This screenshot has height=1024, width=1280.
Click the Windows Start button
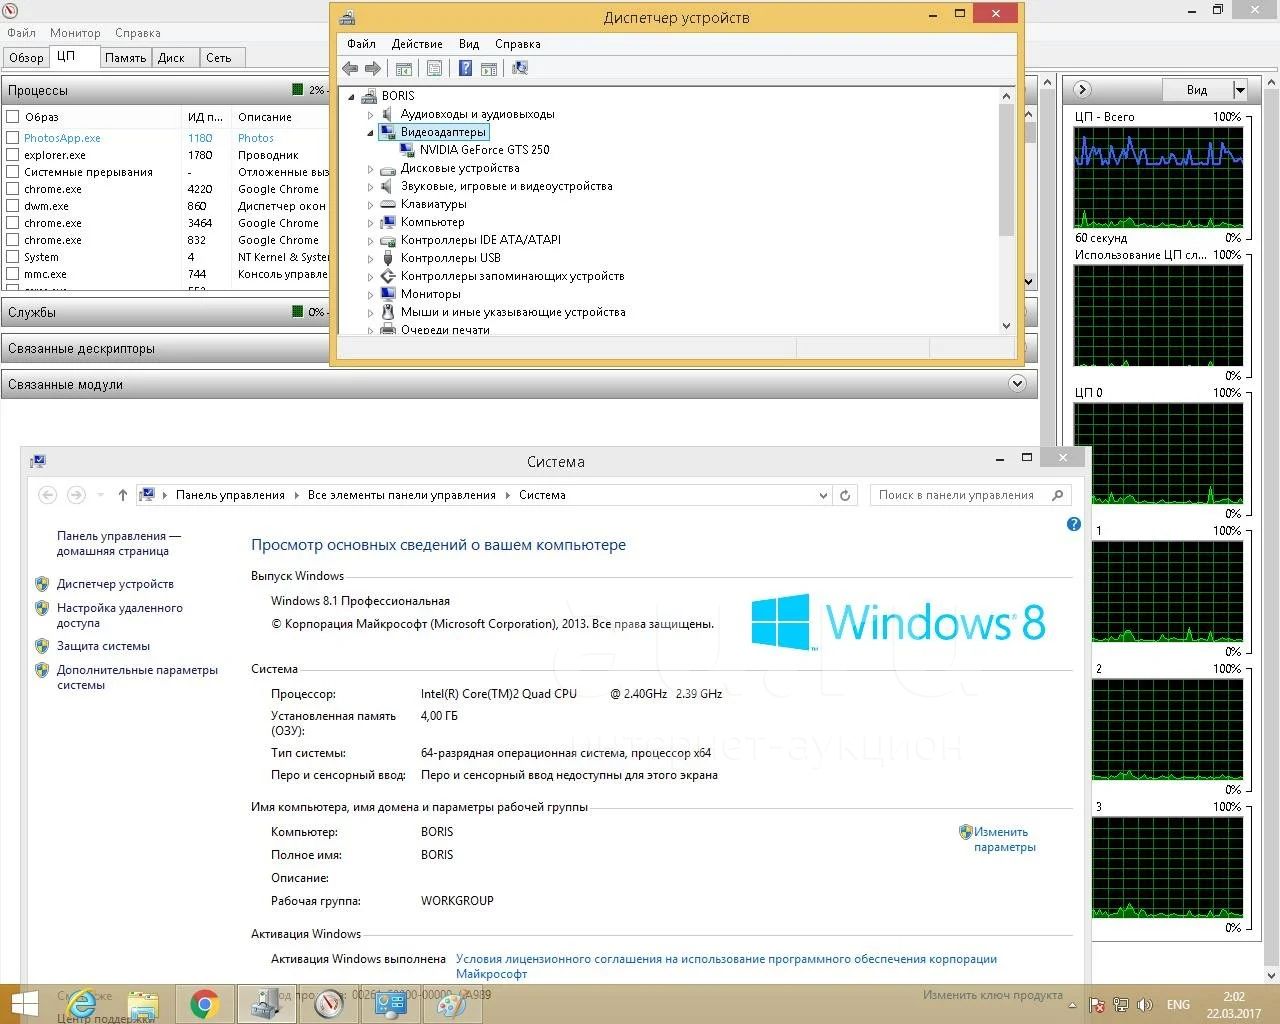(x=24, y=1004)
